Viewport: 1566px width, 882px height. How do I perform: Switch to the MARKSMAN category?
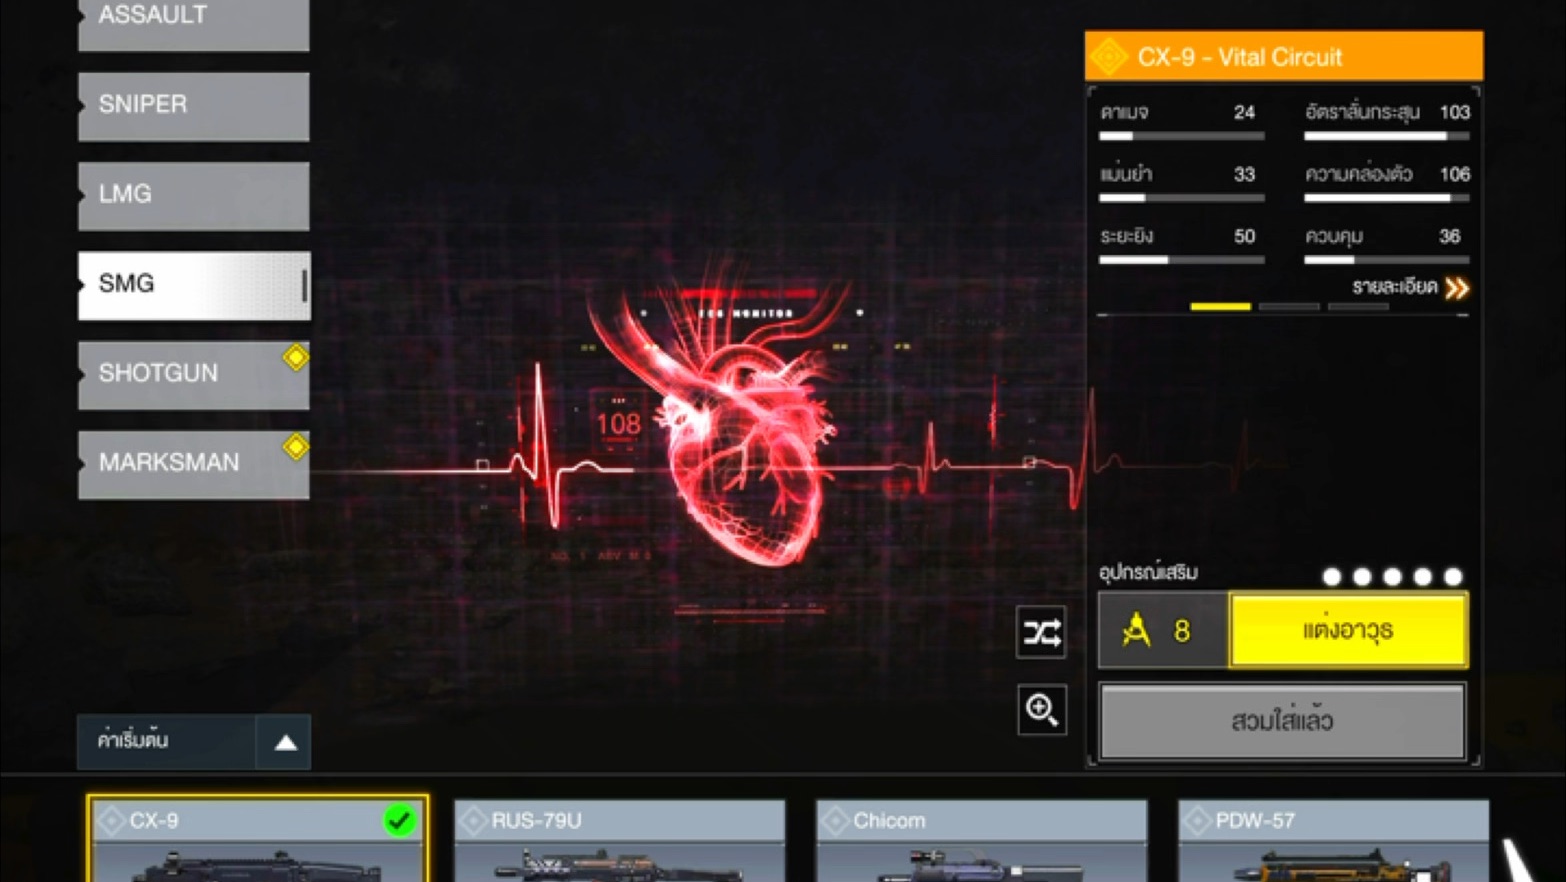tap(194, 464)
